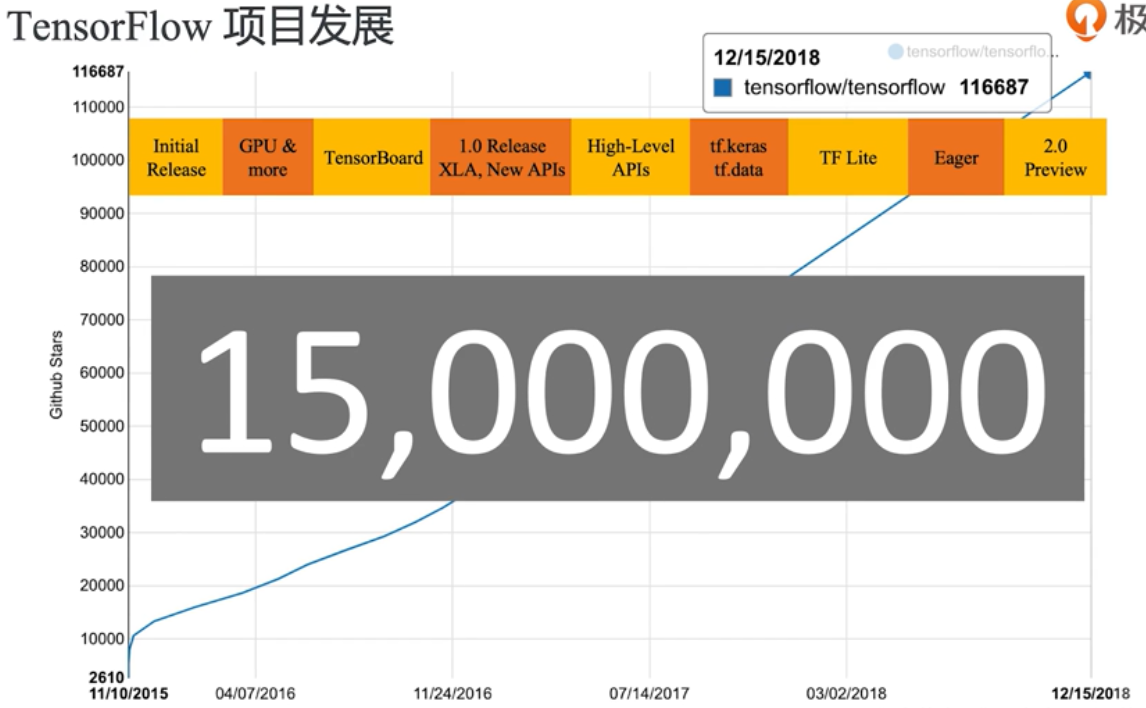The height and width of the screenshot is (708, 1146).
Task: Select the 'TensorBoard' milestone box
Action: tap(374, 157)
